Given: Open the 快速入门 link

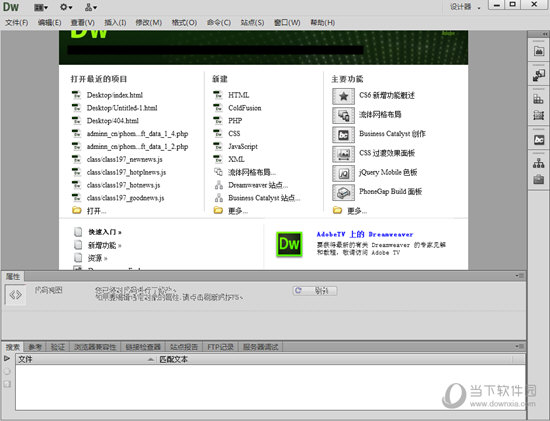Looking at the screenshot, I should [x=105, y=232].
